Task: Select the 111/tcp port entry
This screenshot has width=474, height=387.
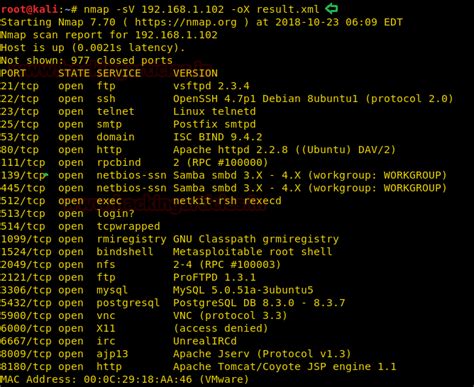Action: 23,163
